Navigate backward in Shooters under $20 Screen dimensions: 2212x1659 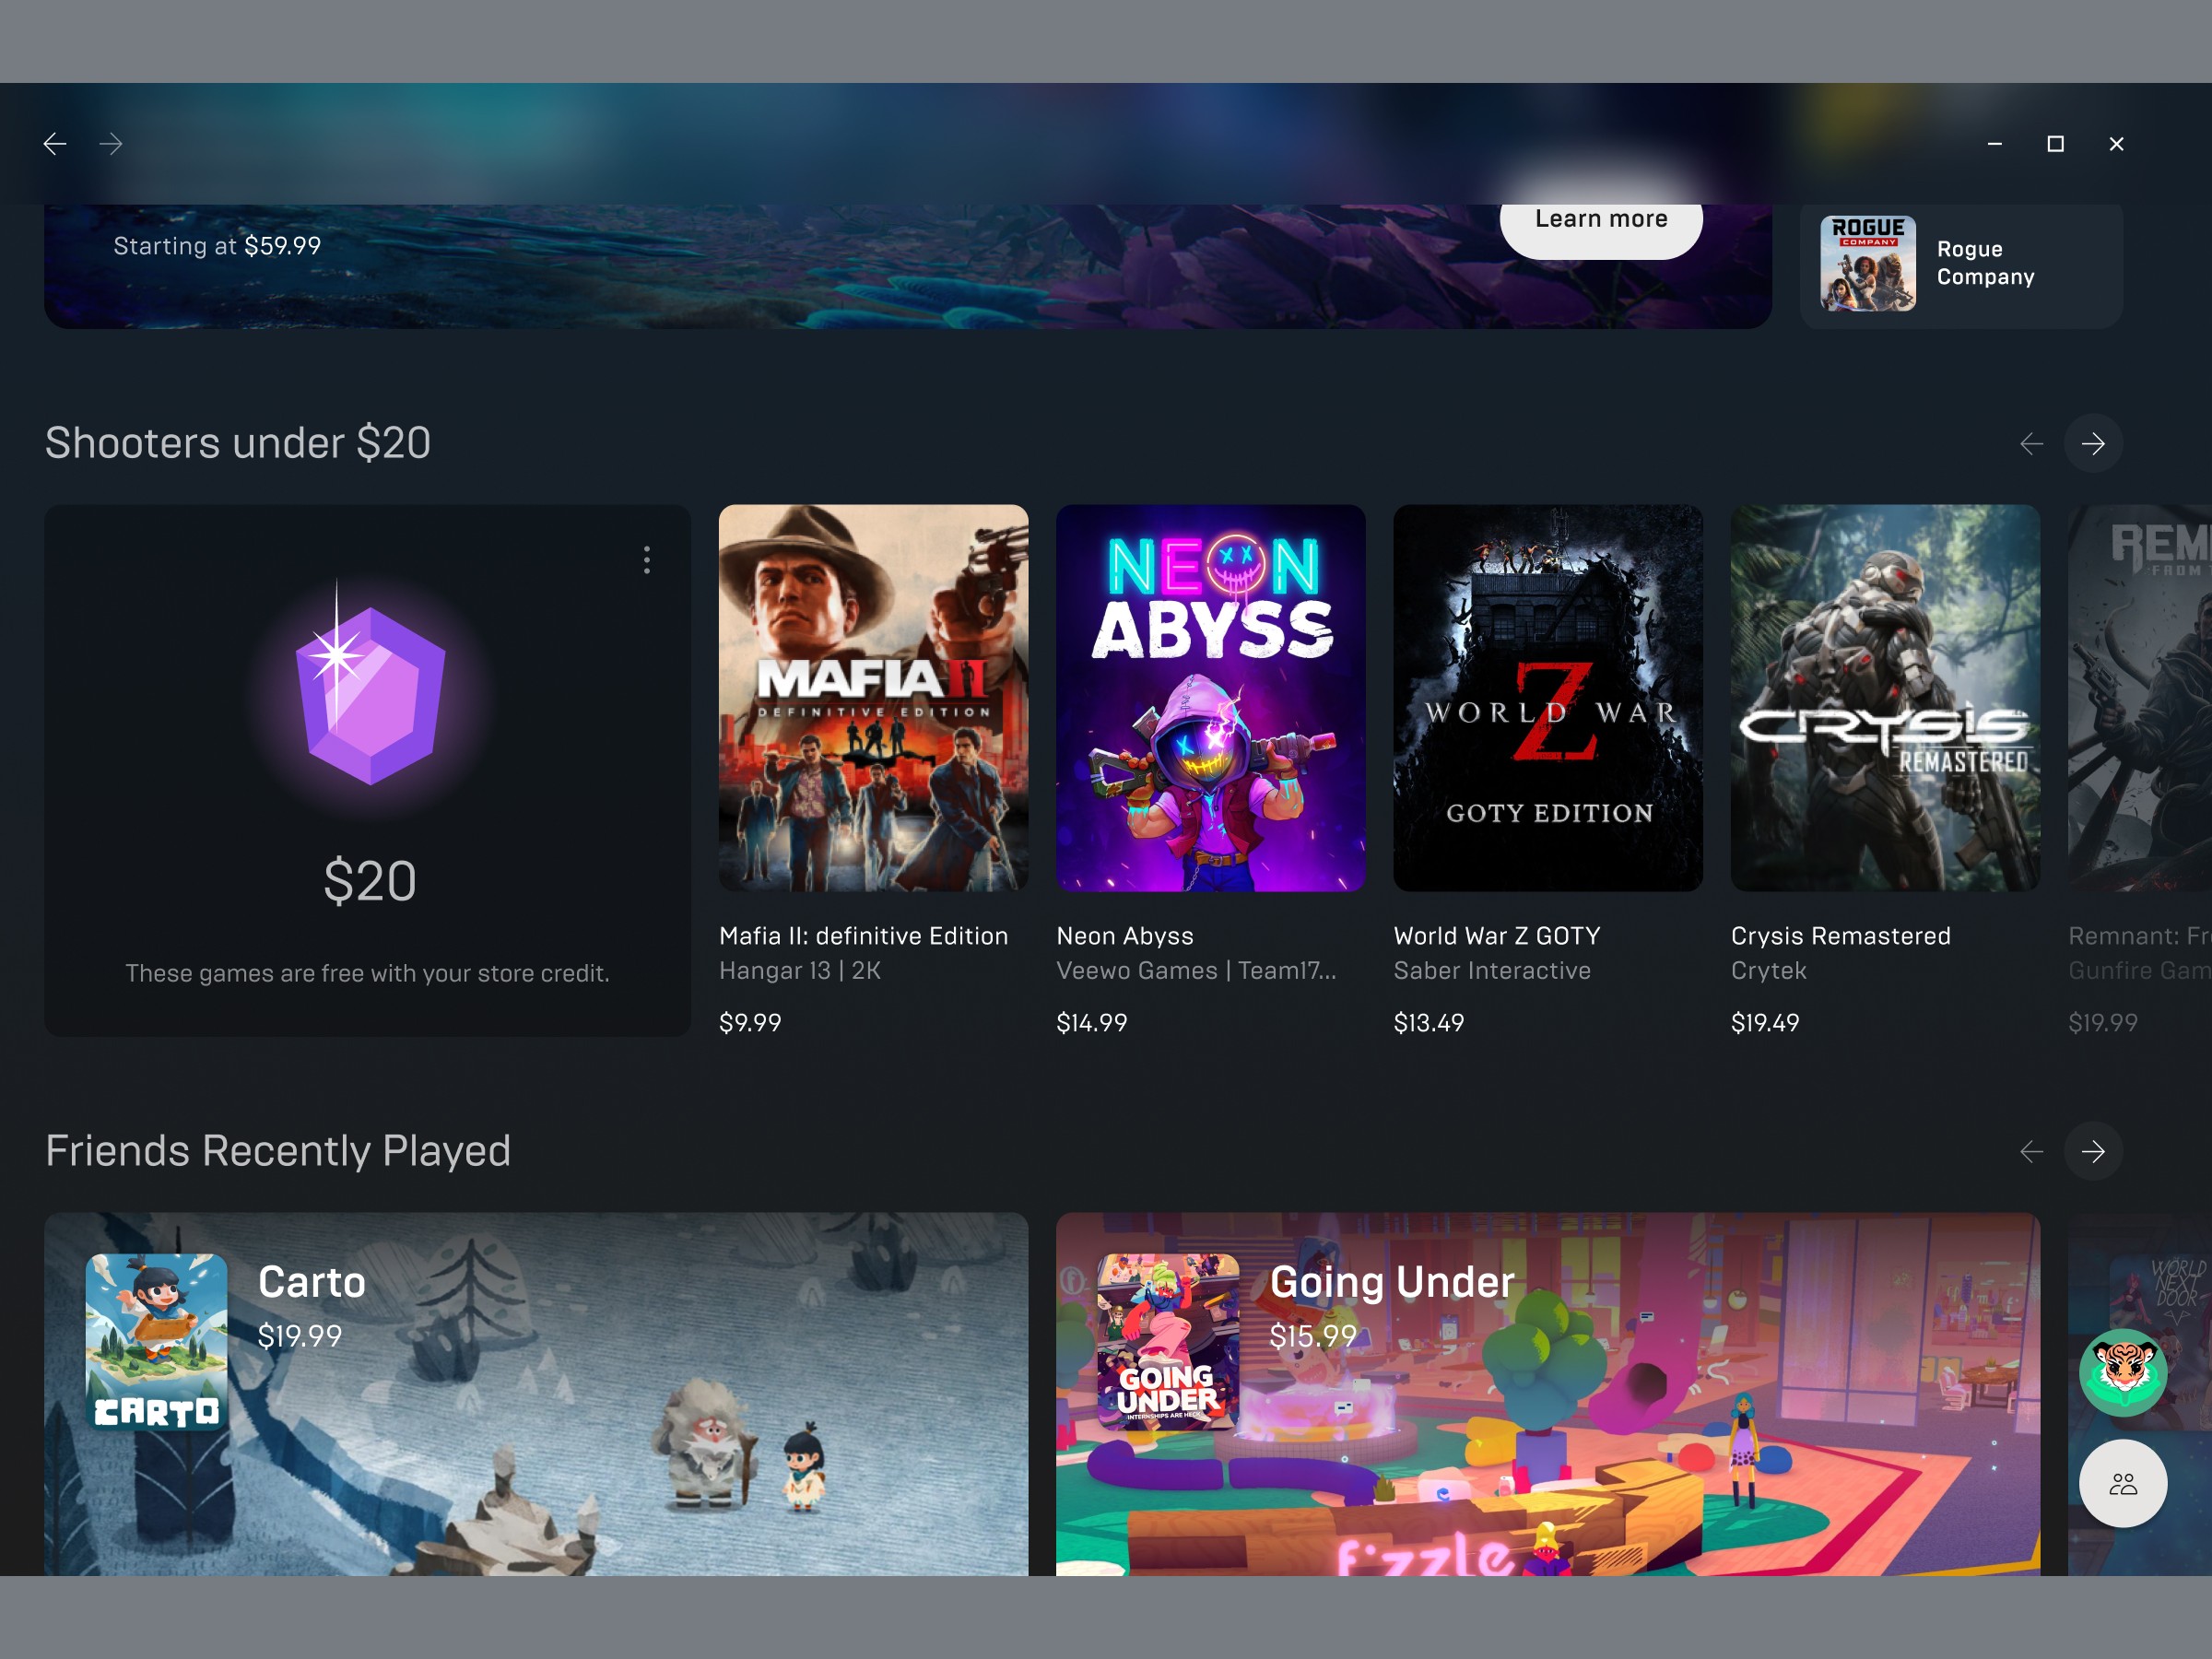pyautogui.click(x=2030, y=442)
